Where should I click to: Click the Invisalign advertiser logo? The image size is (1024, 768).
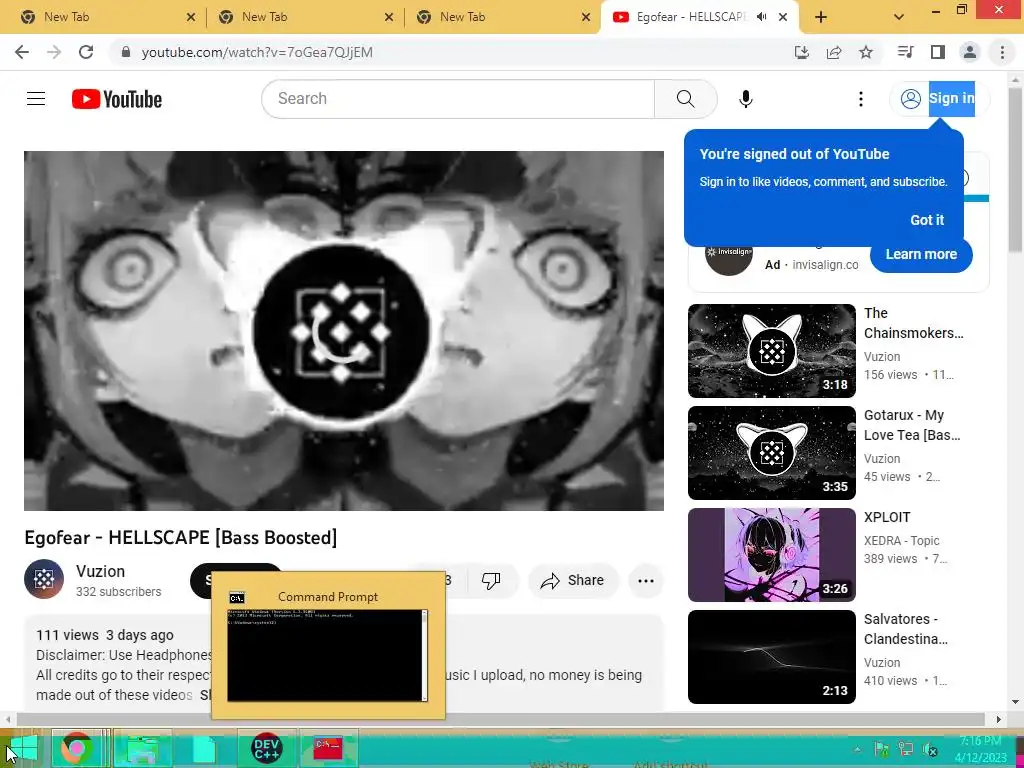pyautogui.click(x=729, y=255)
